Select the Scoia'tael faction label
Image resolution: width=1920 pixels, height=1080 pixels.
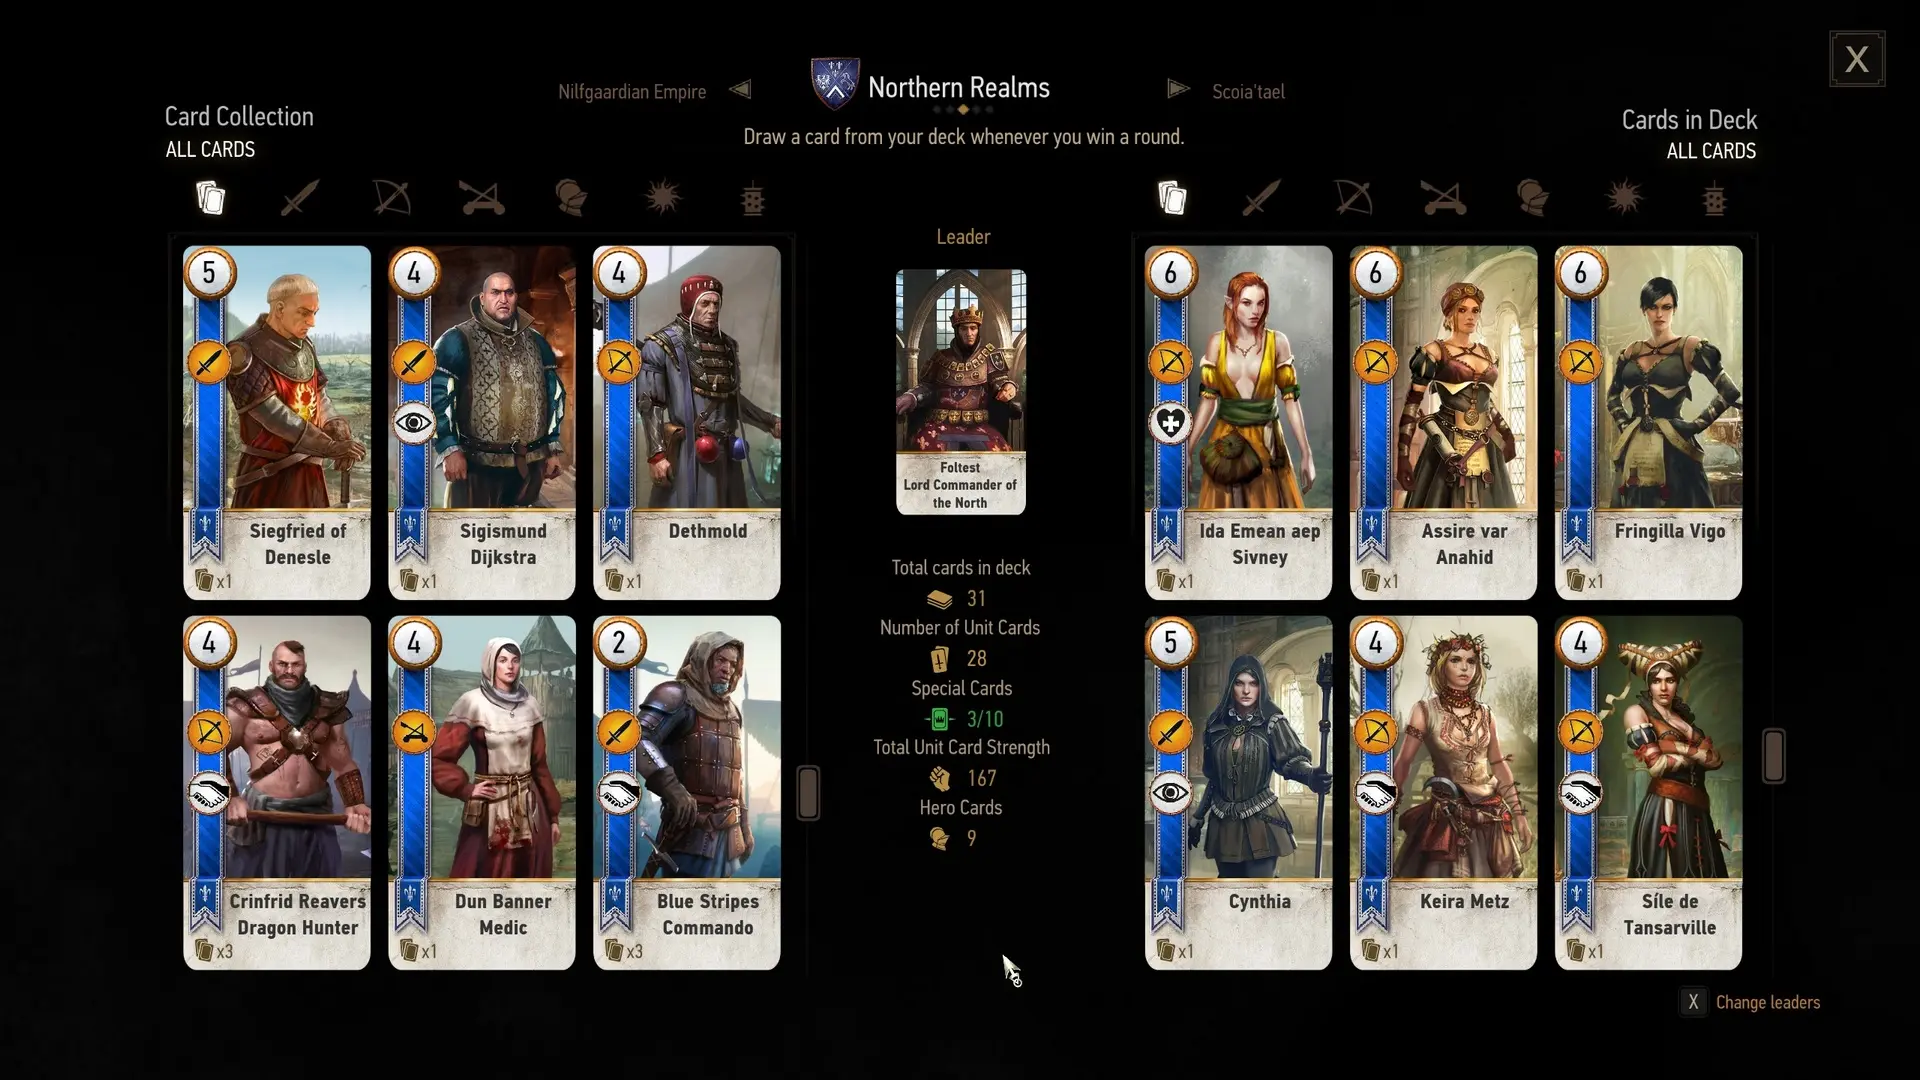pyautogui.click(x=1248, y=92)
